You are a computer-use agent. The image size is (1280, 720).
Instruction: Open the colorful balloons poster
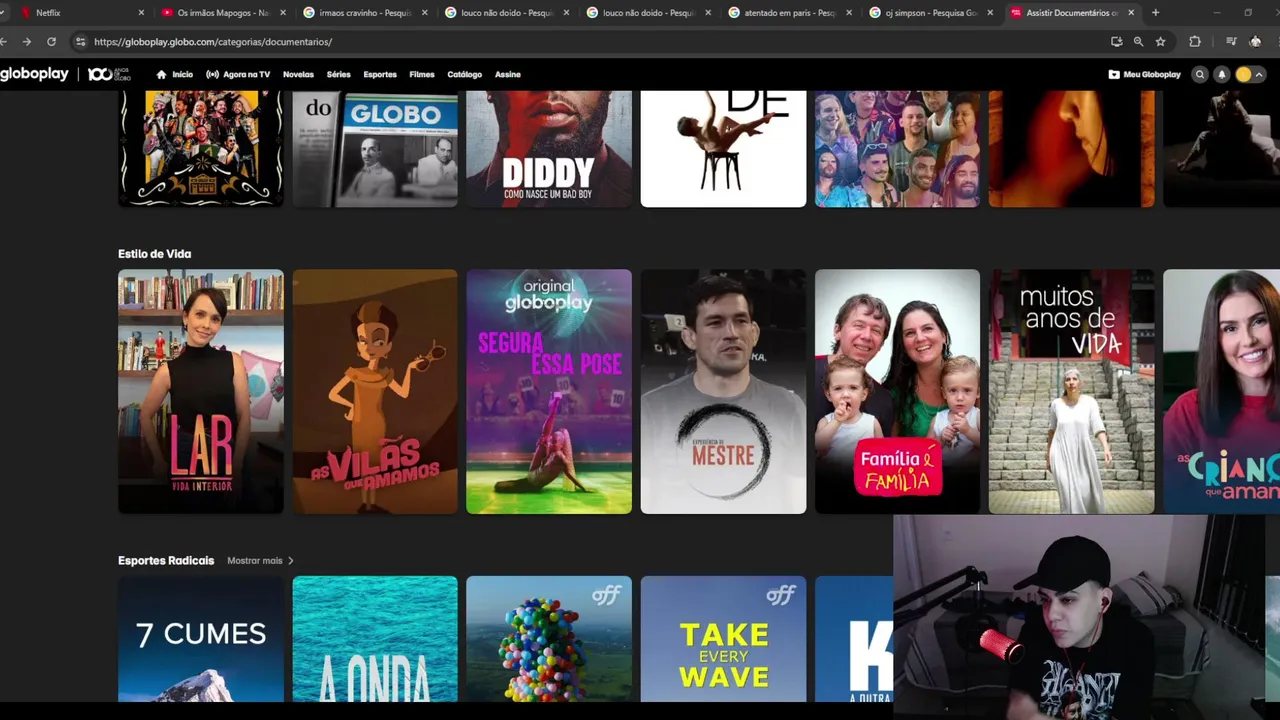(x=549, y=639)
